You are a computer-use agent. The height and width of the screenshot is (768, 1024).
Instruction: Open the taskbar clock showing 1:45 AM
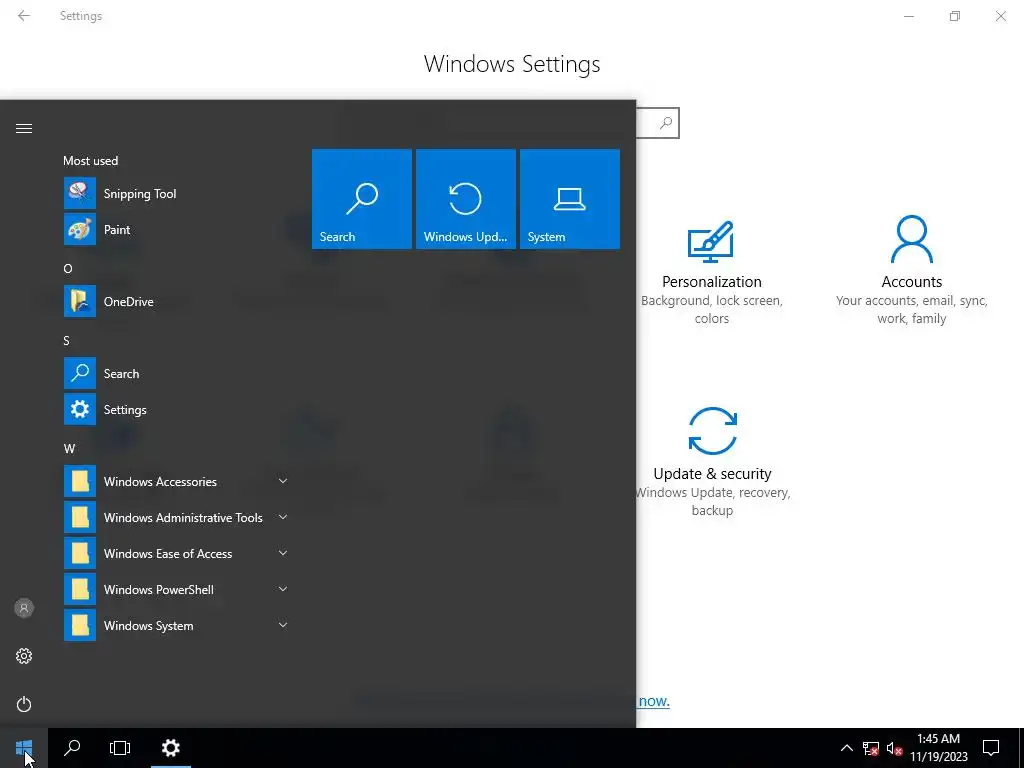(x=938, y=748)
